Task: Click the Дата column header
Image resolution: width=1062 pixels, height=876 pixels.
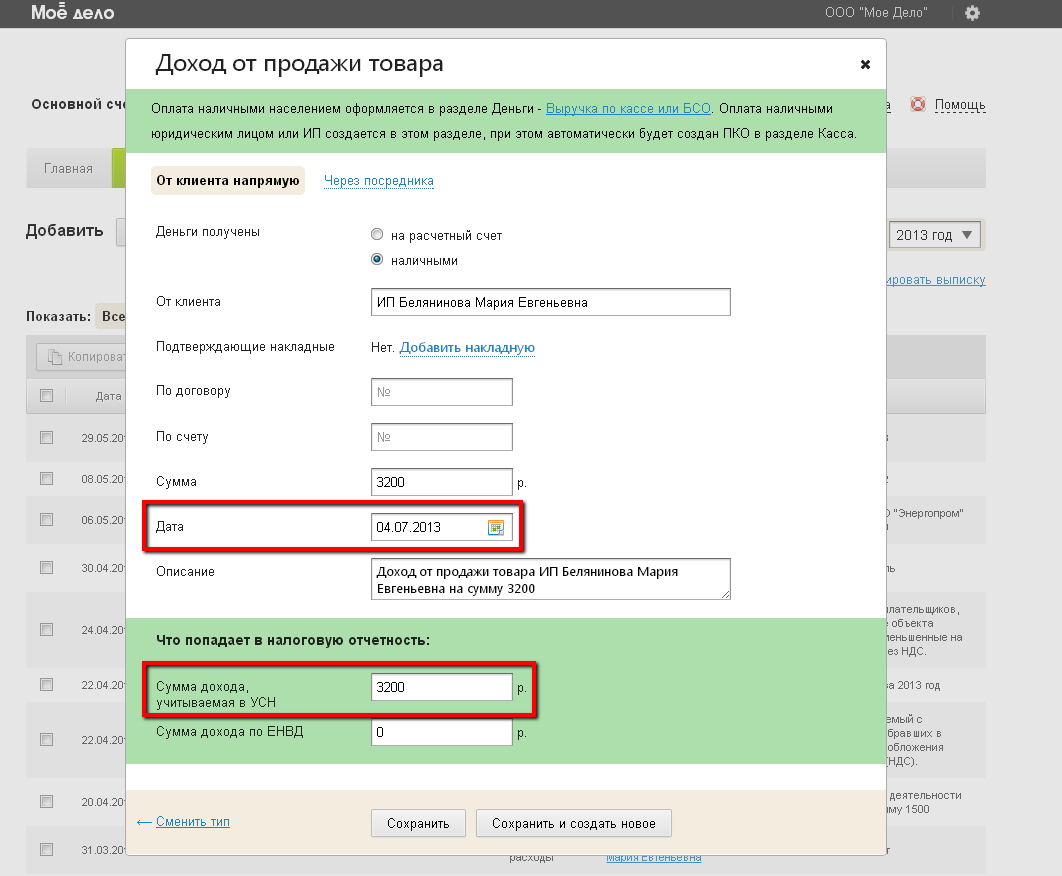Action: (108, 396)
